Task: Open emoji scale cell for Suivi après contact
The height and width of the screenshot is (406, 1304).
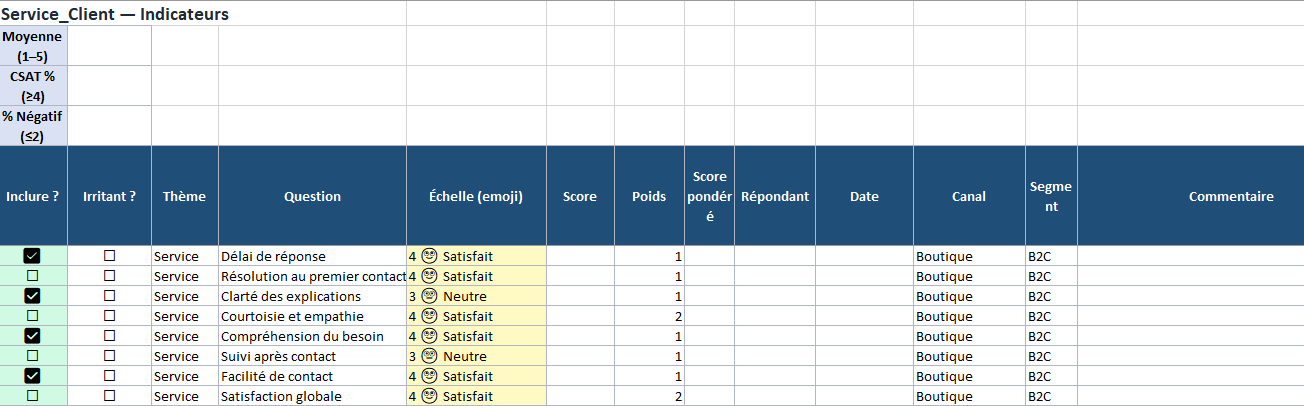Action: coord(476,356)
